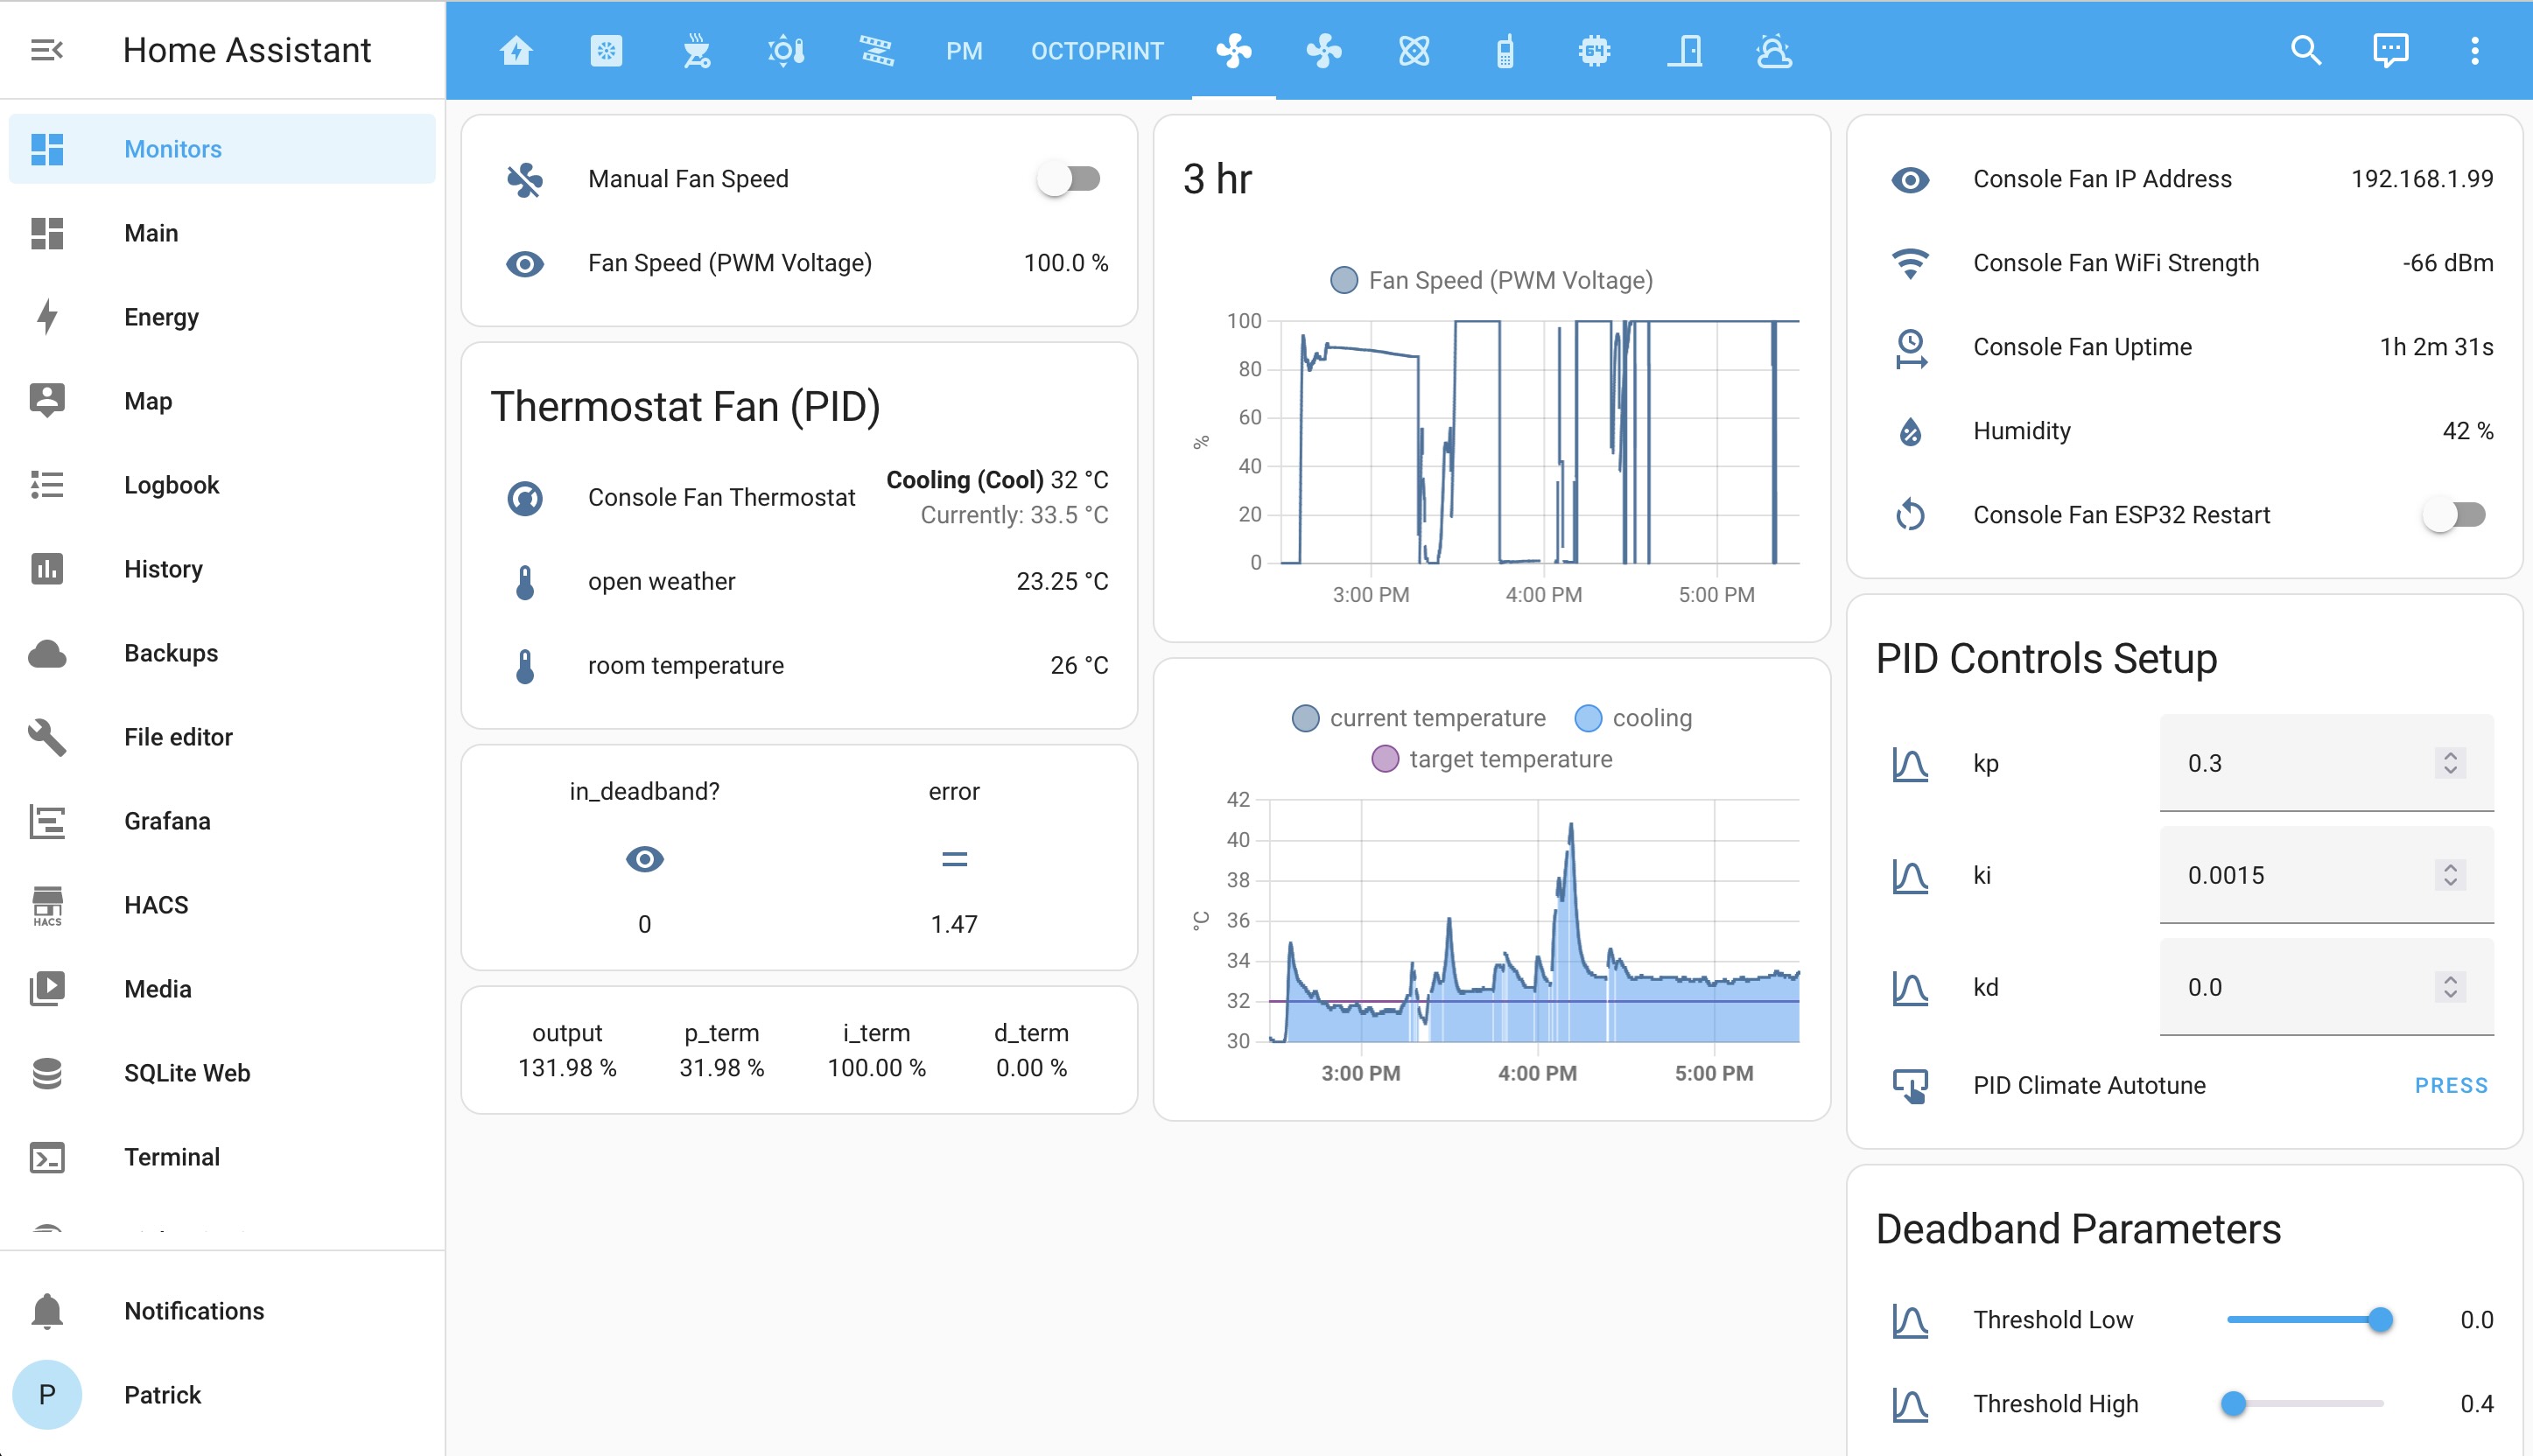Click the walkie-talkie tab icon
This screenshot has width=2533, height=1456.
point(1504,50)
